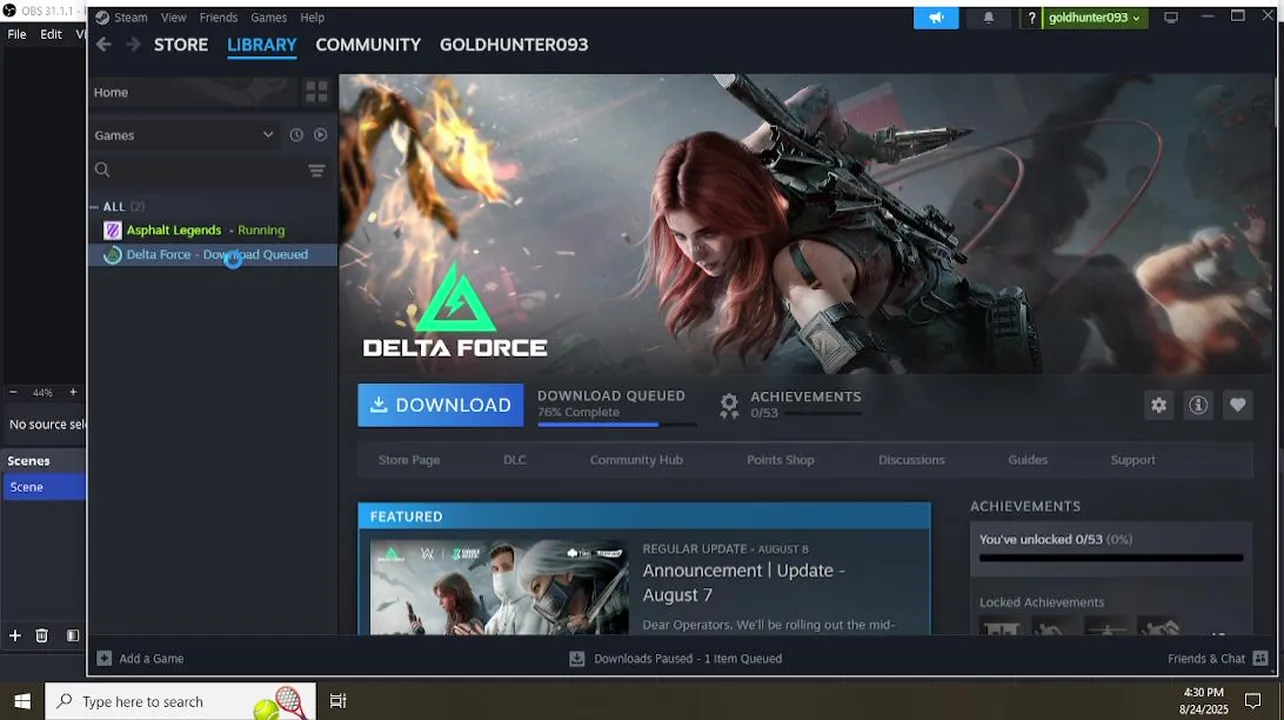Open the Delta Force Store Page link
This screenshot has width=1284, height=720.
point(409,460)
